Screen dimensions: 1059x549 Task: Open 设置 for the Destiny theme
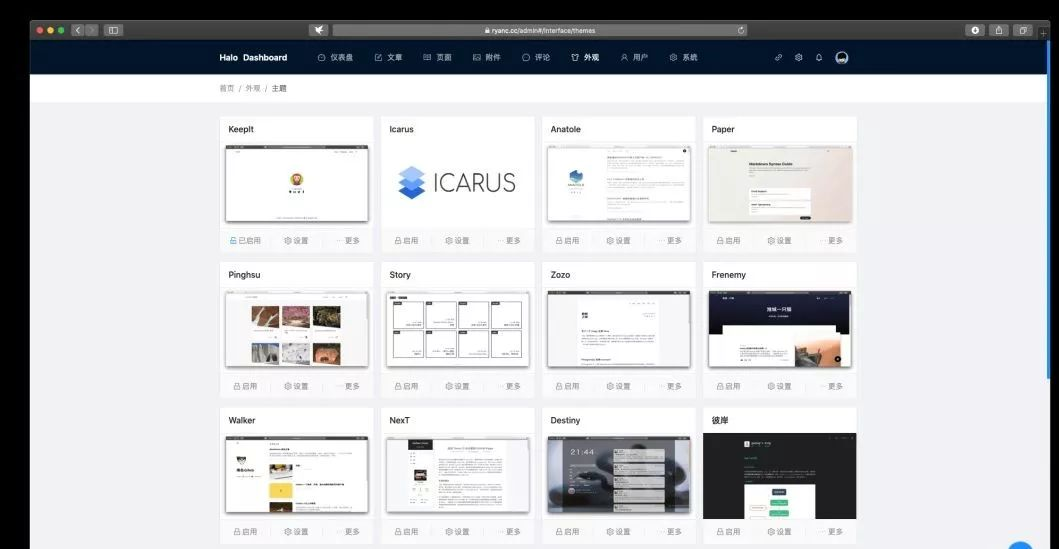[x=618, y=531]
